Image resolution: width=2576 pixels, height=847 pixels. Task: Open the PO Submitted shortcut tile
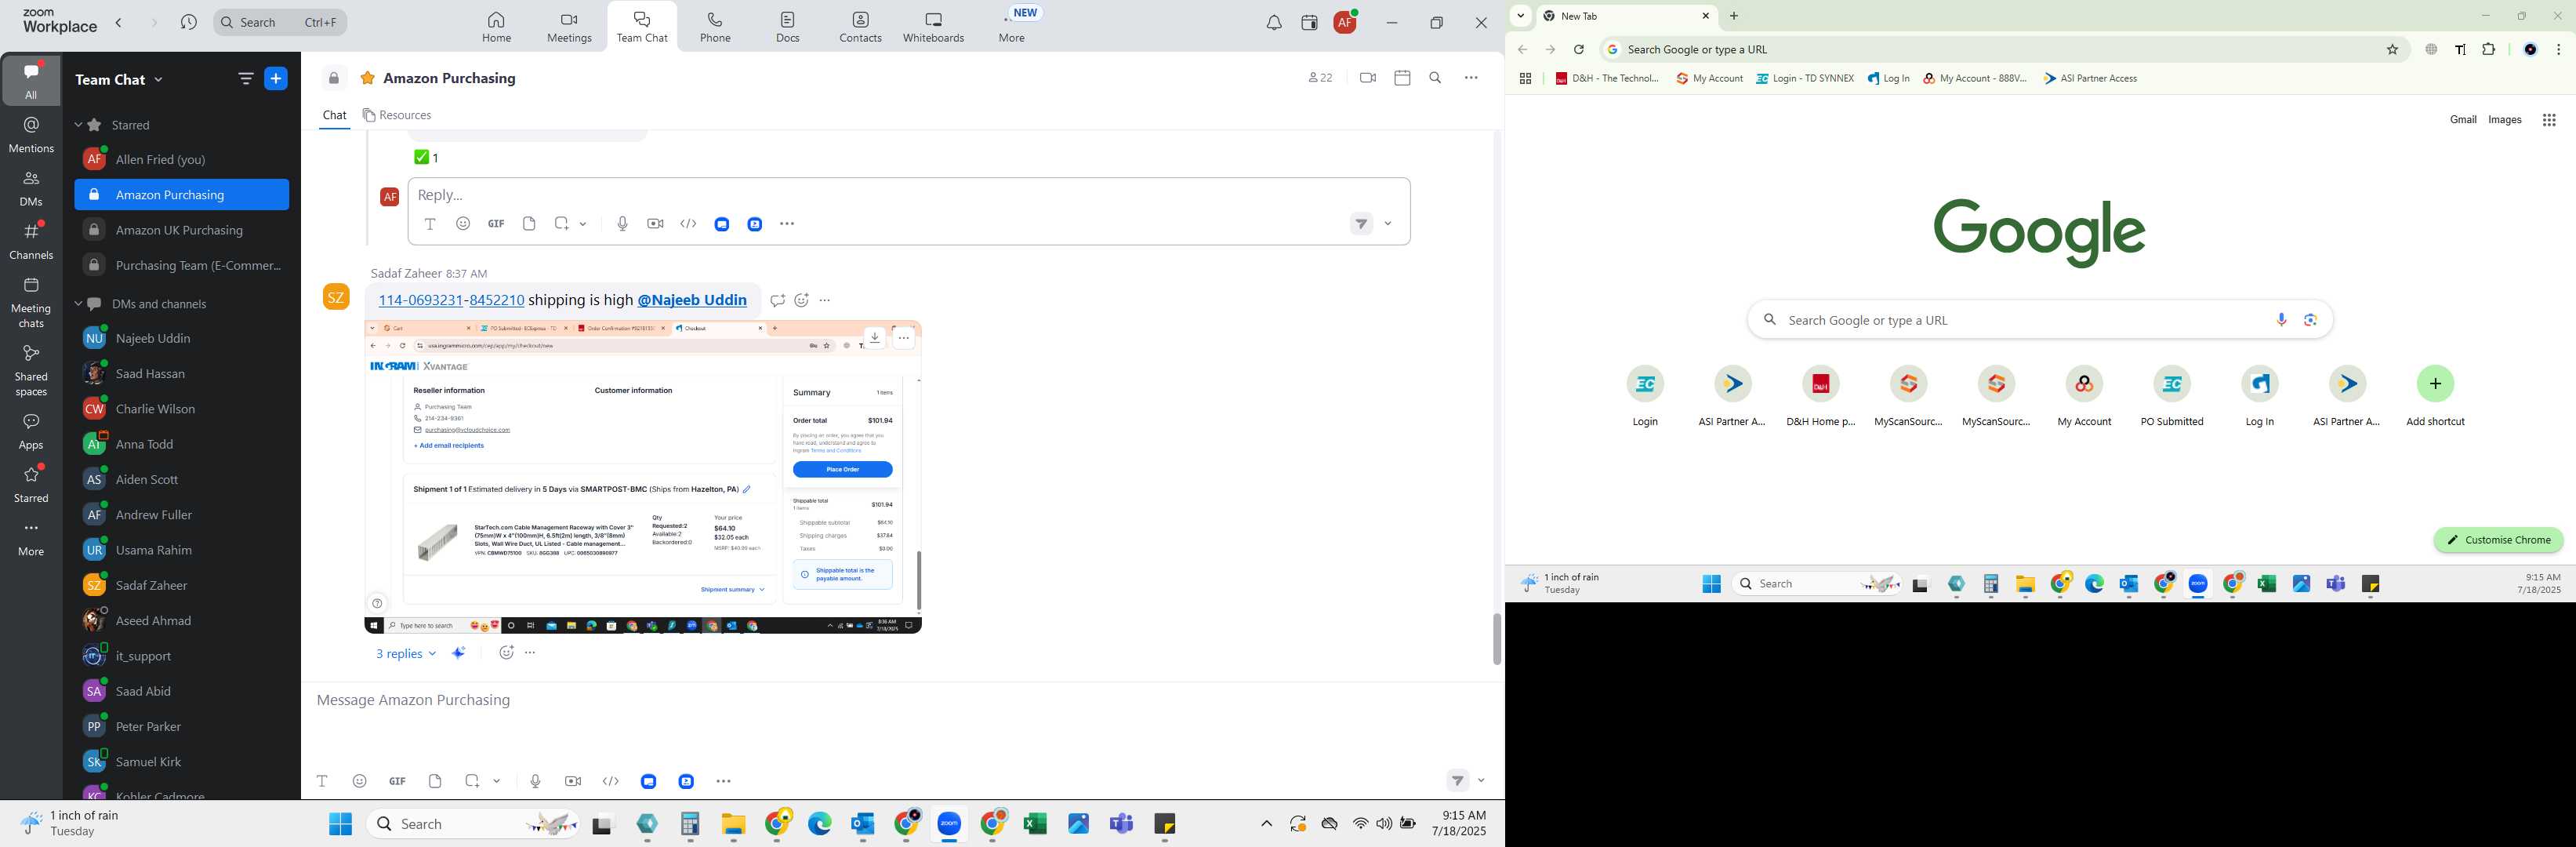(2171, 396)
